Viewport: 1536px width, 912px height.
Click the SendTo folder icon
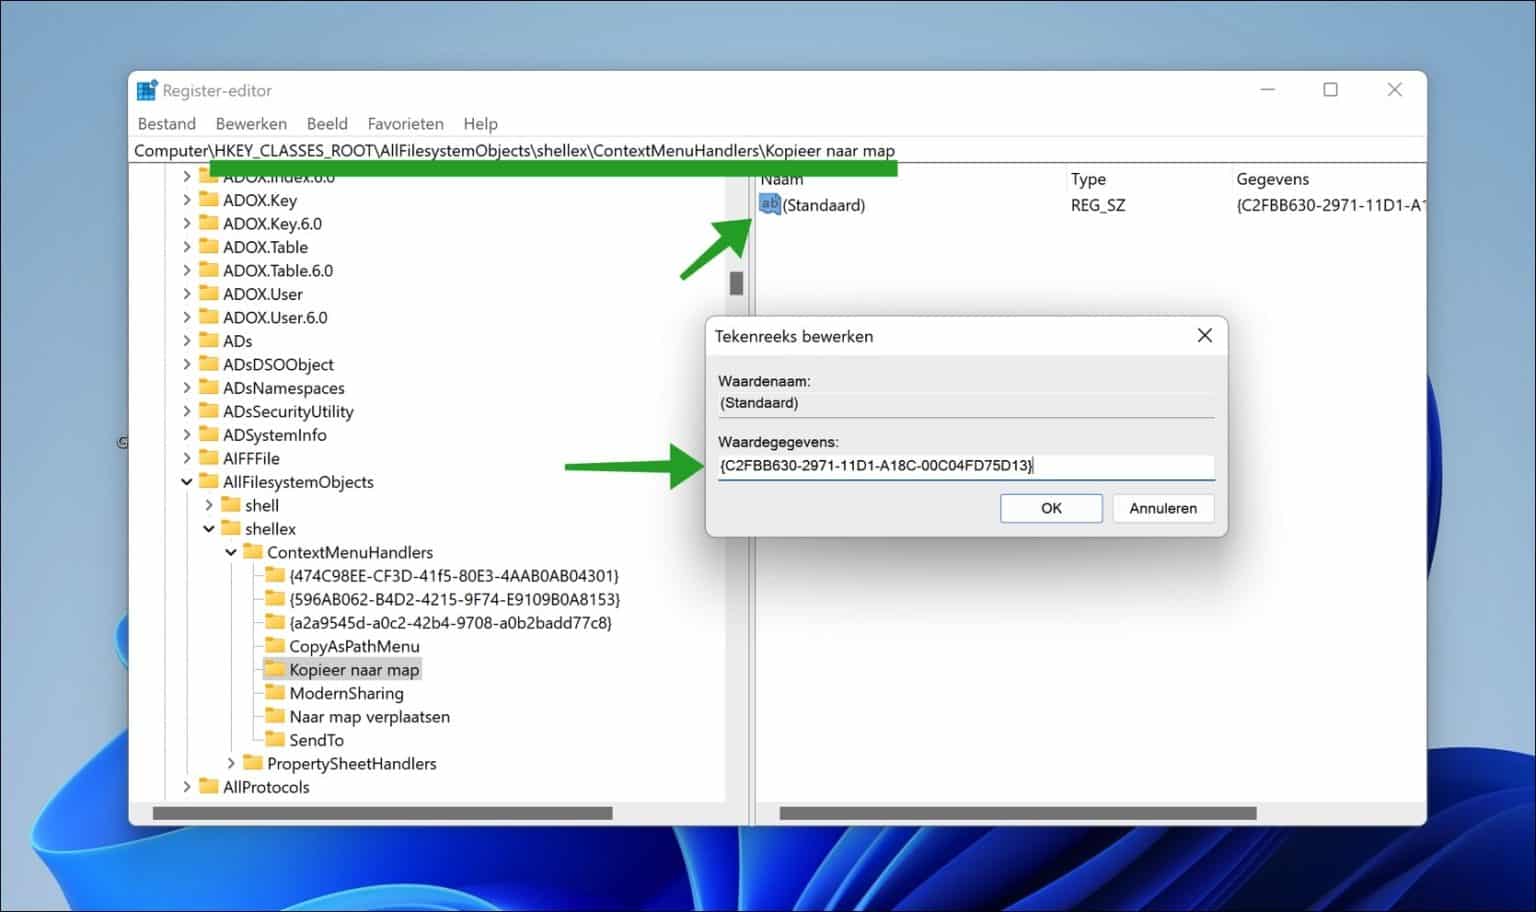coord(275,740)
